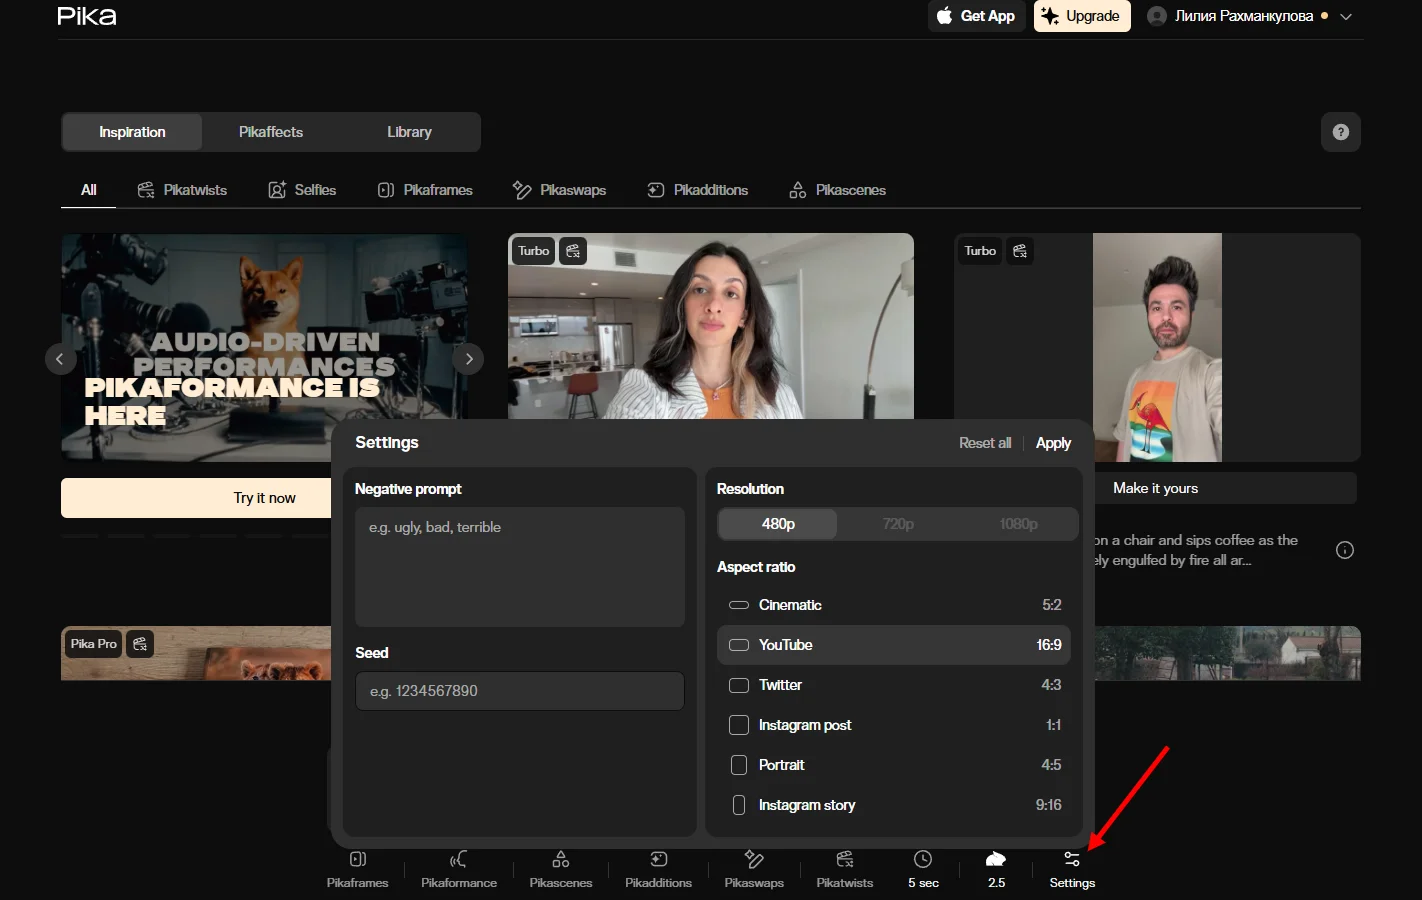Click the Try it now button

pyautogui.click(x=196, y=498)
